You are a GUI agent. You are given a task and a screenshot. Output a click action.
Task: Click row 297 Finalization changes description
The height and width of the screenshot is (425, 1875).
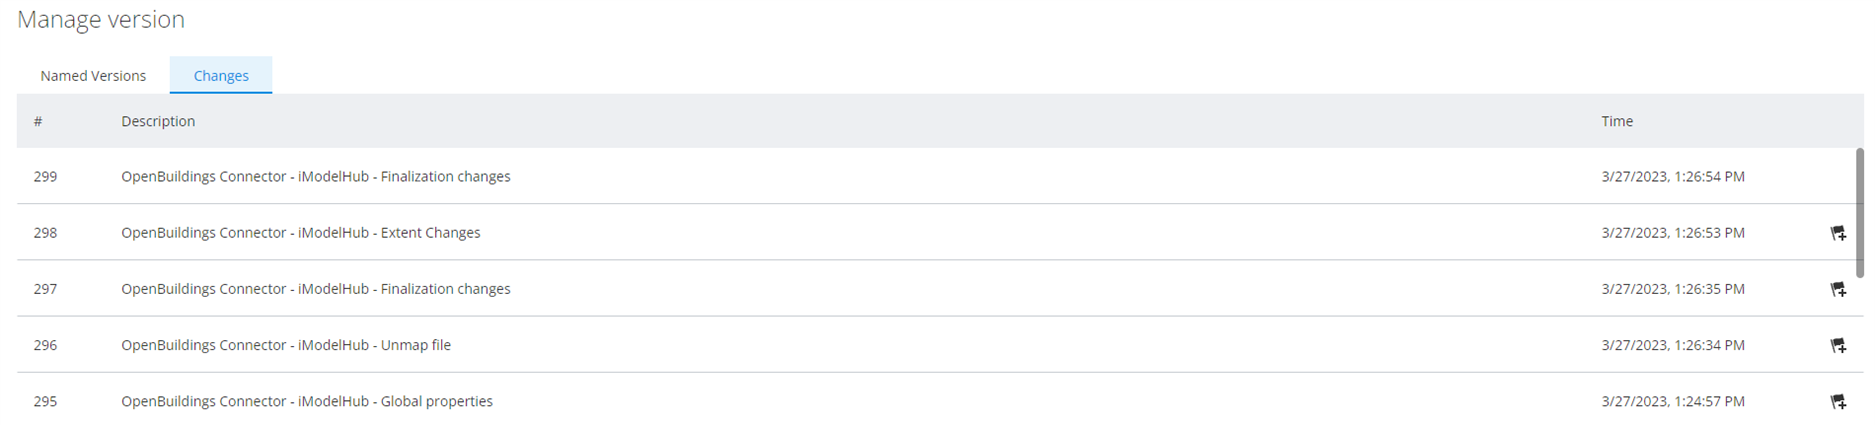[x=315, y=289]
